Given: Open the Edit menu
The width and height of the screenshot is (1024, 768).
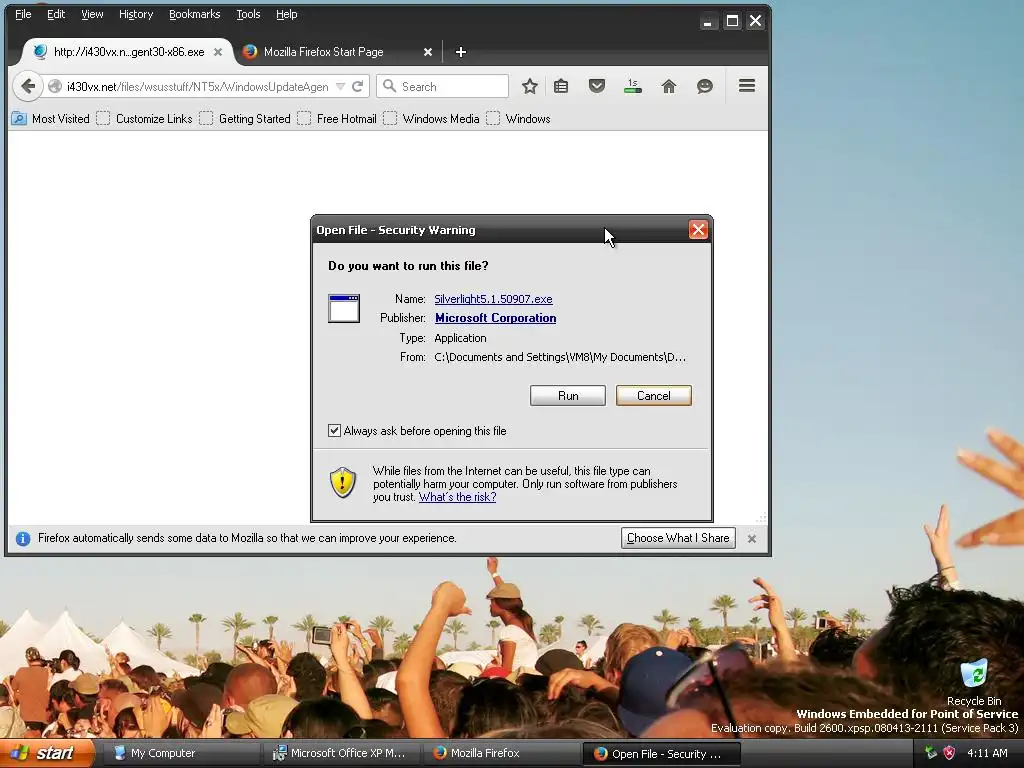Looking at the screenshot, I should (56, 14).
